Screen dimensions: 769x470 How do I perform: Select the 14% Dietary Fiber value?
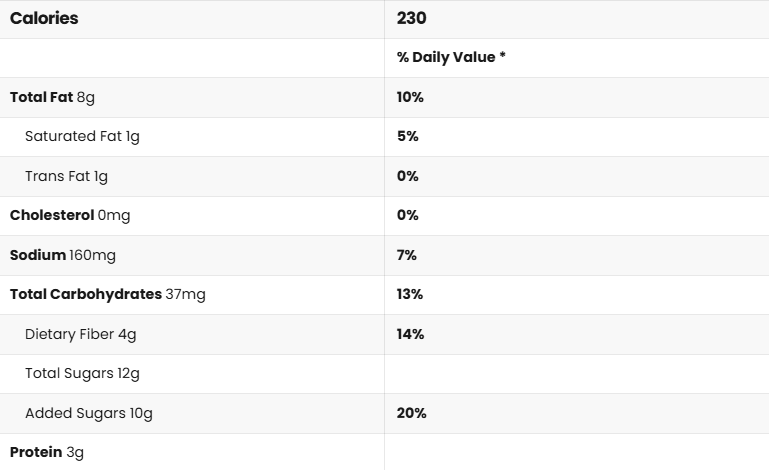click(x=410, y=334)
